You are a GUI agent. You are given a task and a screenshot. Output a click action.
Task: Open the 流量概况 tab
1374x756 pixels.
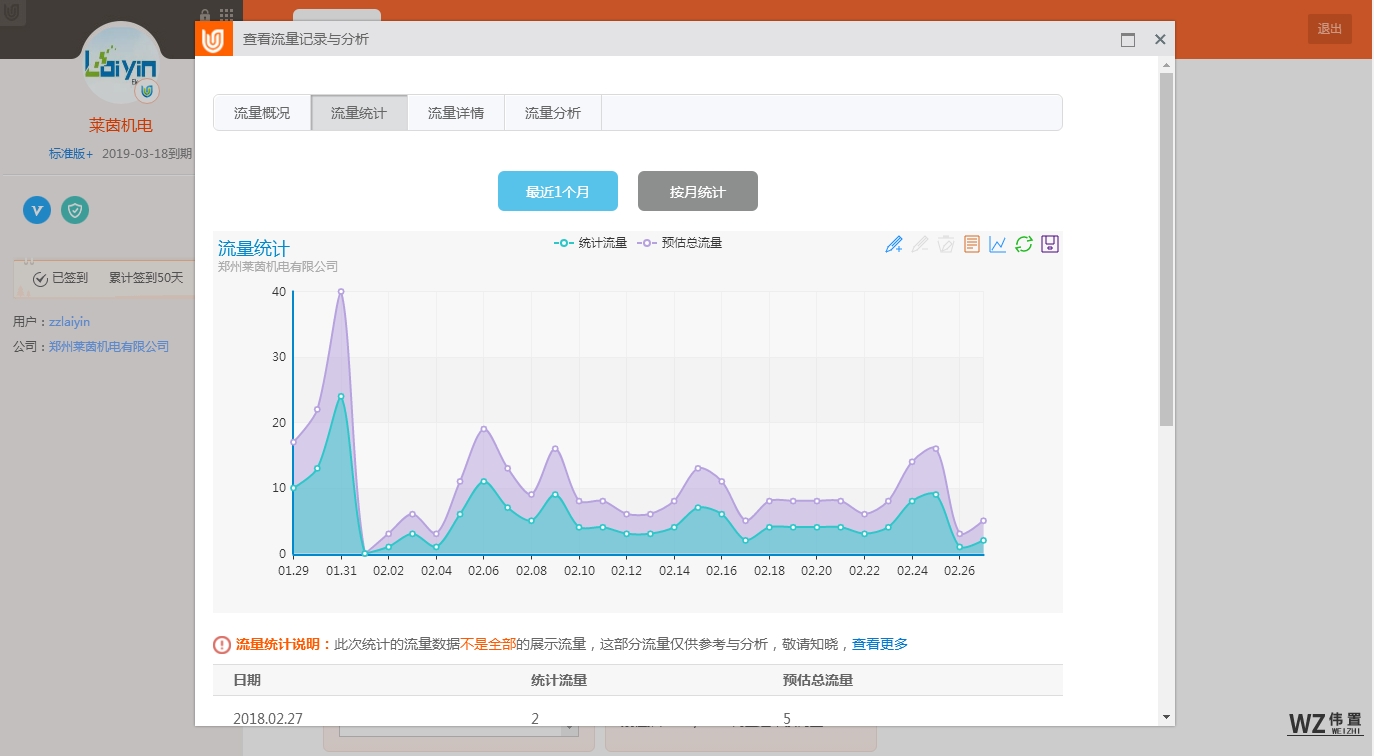[x=262, y=113]
